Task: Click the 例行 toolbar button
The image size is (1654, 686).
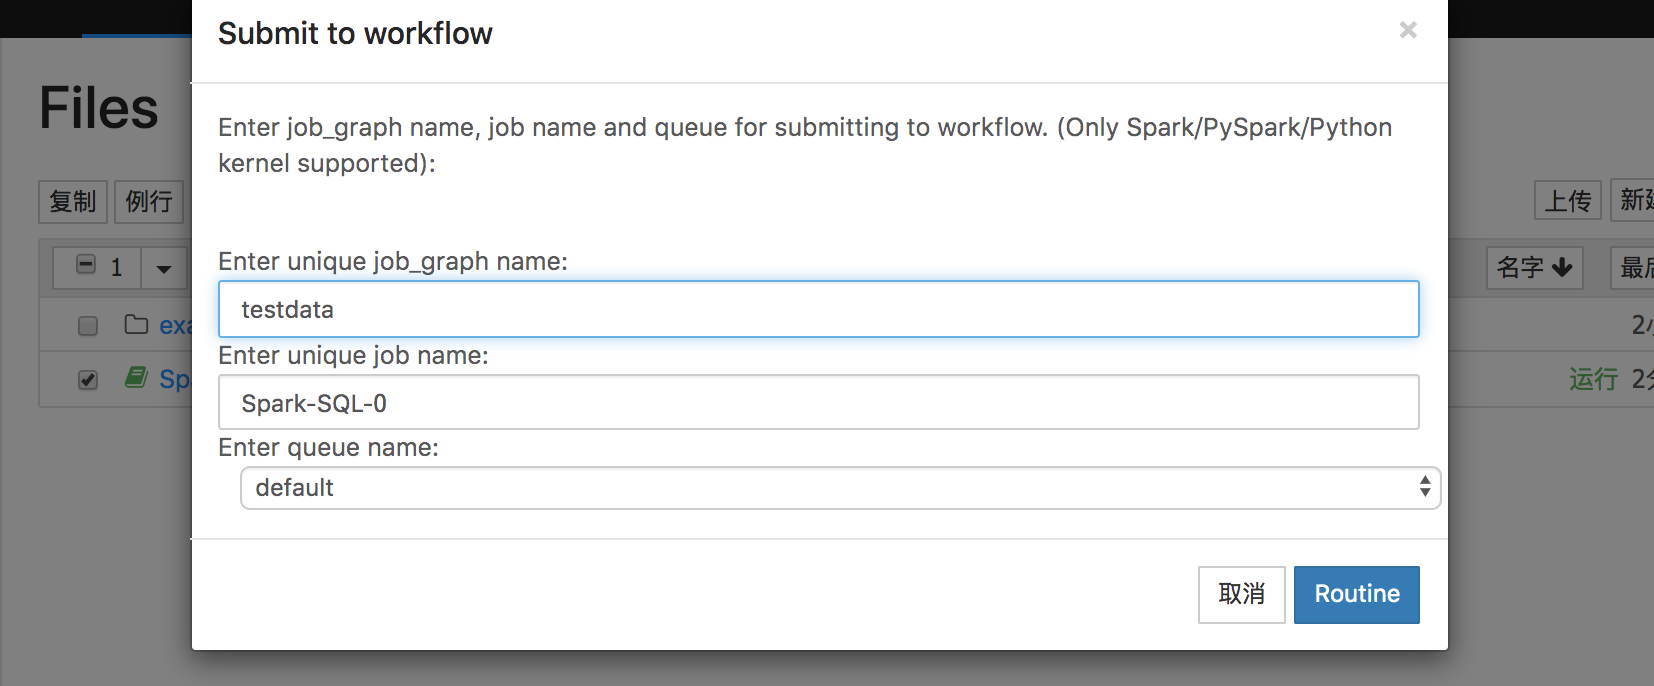Action: [x=149, y=201]
